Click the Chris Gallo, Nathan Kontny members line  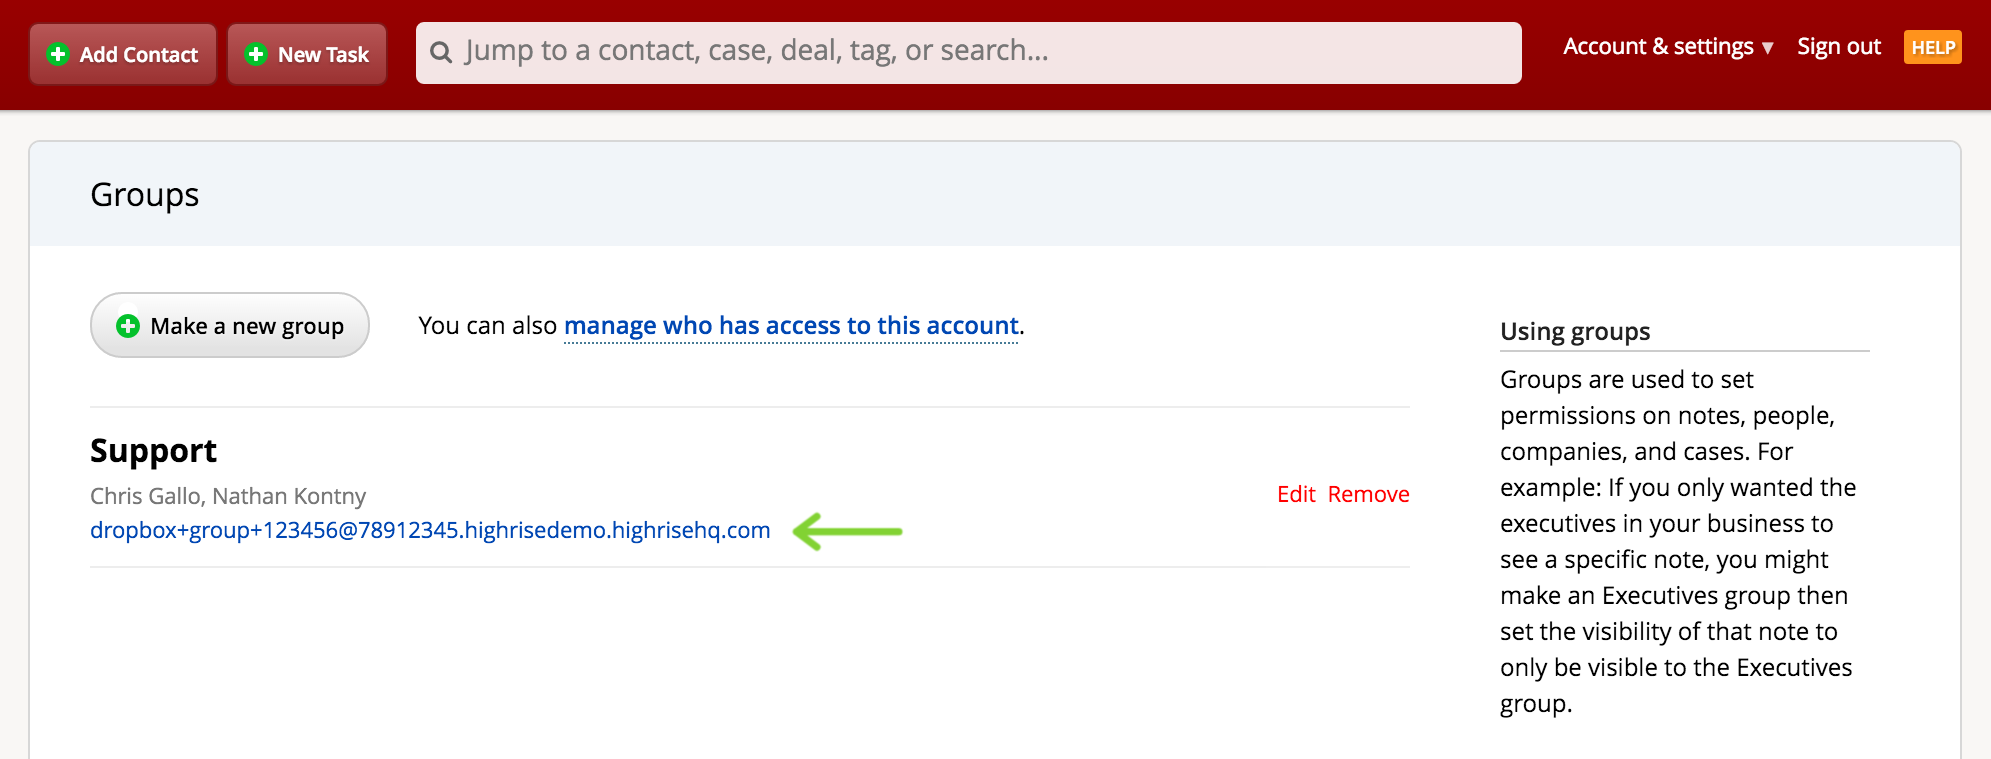coord(228,496)
